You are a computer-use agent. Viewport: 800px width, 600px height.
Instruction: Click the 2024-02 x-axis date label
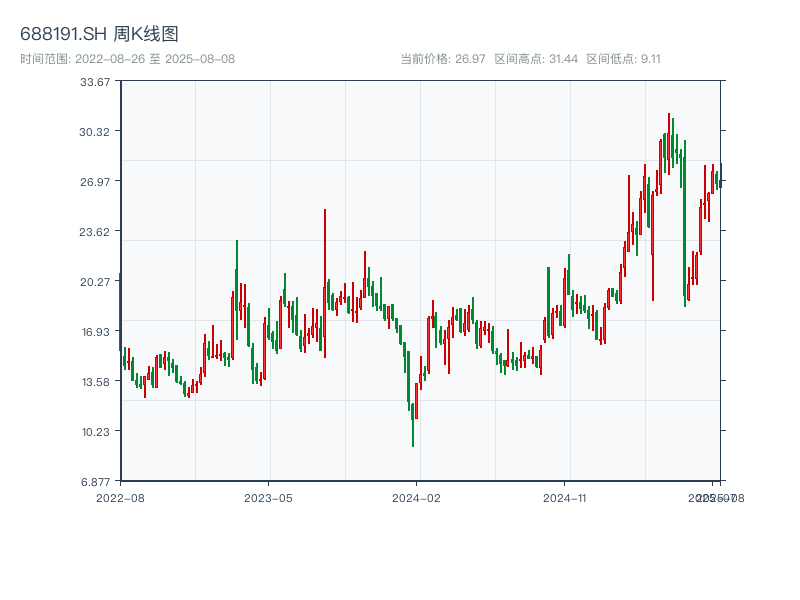pyautogui.click(x=417, y=497)
